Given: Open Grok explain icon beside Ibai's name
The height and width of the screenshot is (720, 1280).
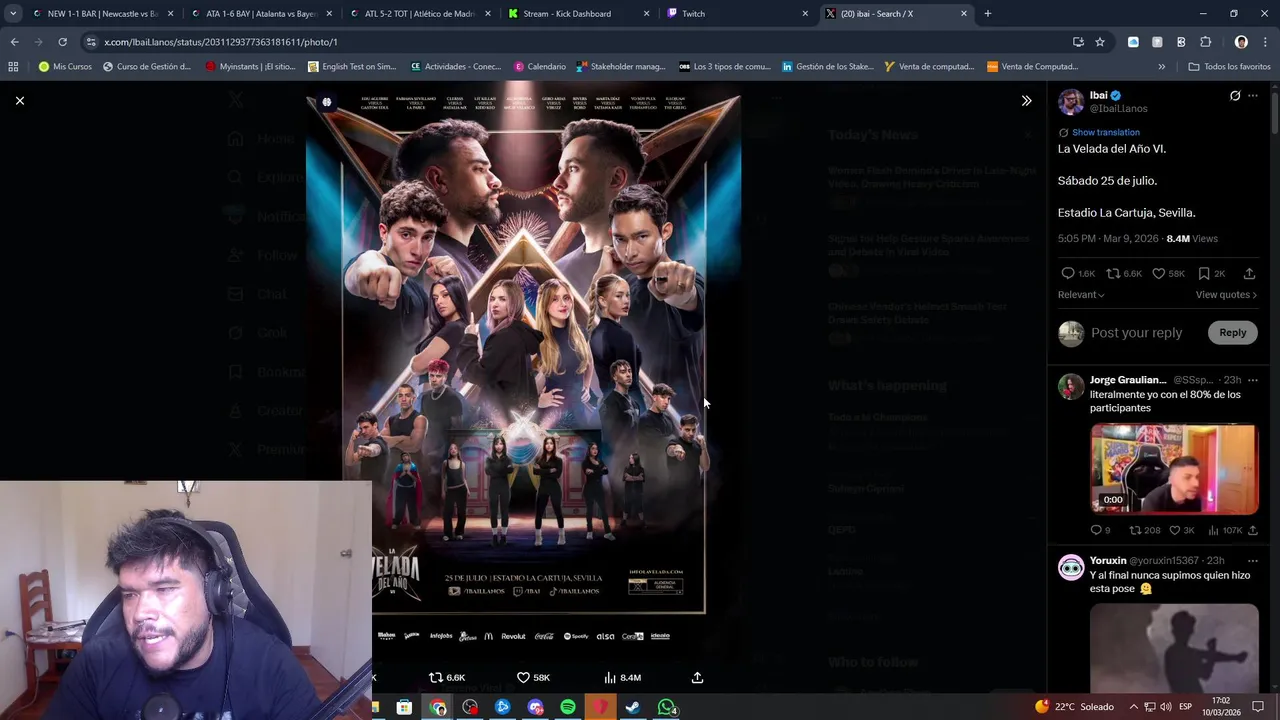Looking at the screenshot, I should [x=1235, y=96].
